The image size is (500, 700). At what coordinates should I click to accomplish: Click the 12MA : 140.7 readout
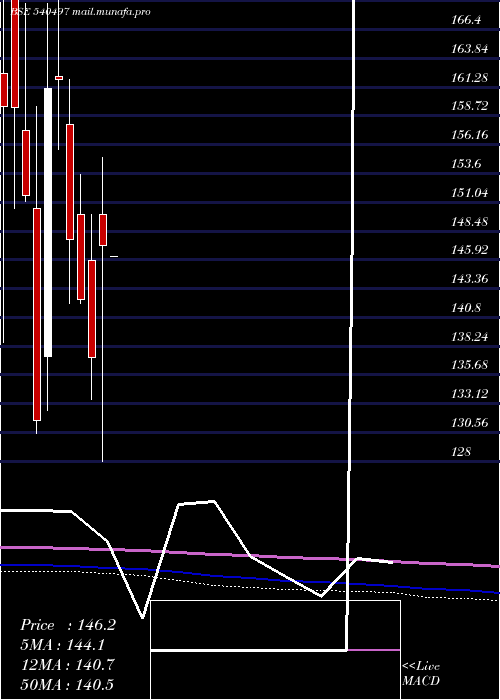point(67,665)
